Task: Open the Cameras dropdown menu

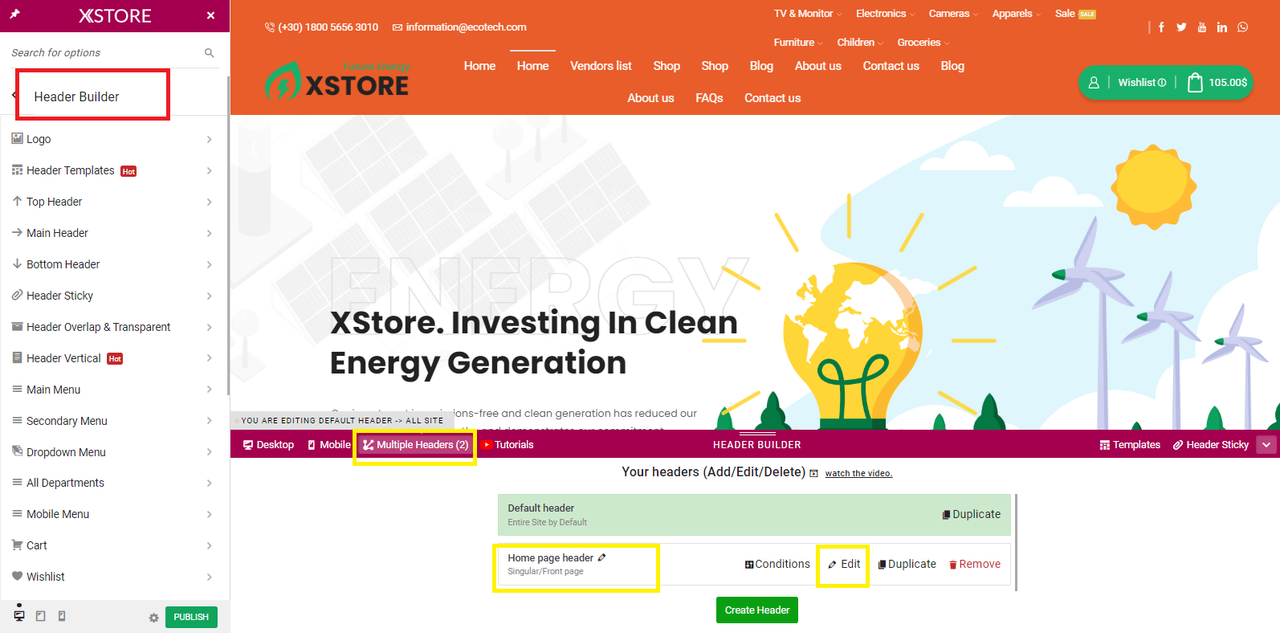Action: click(x=954, y=14)
